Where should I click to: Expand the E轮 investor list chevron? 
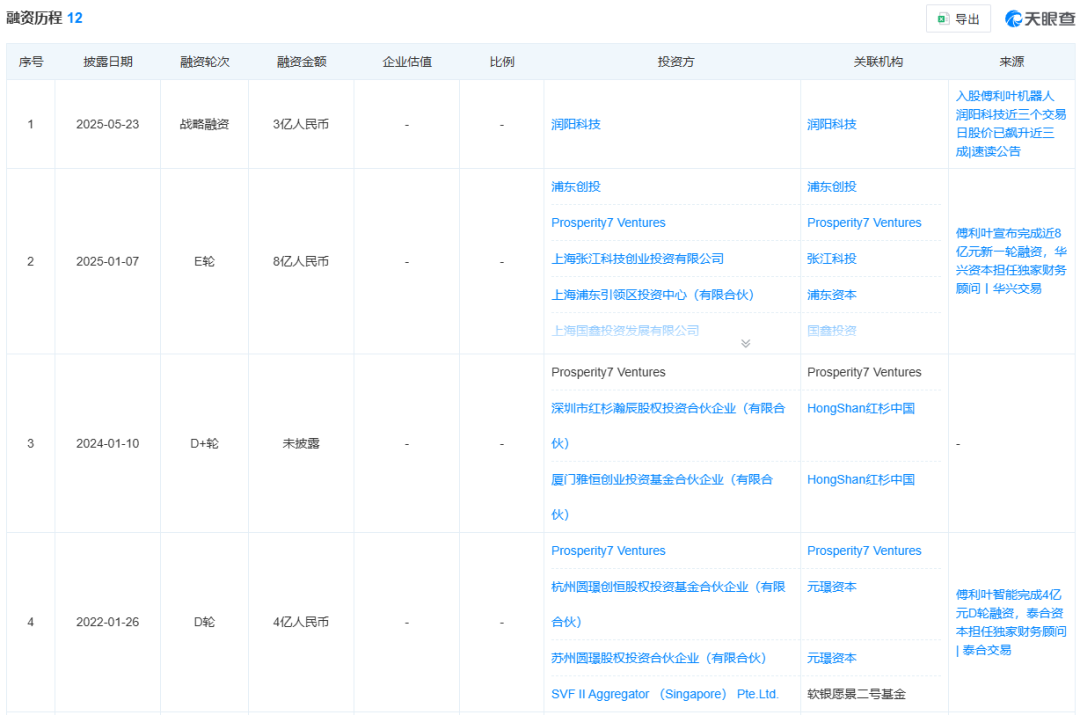coord(745,343)
